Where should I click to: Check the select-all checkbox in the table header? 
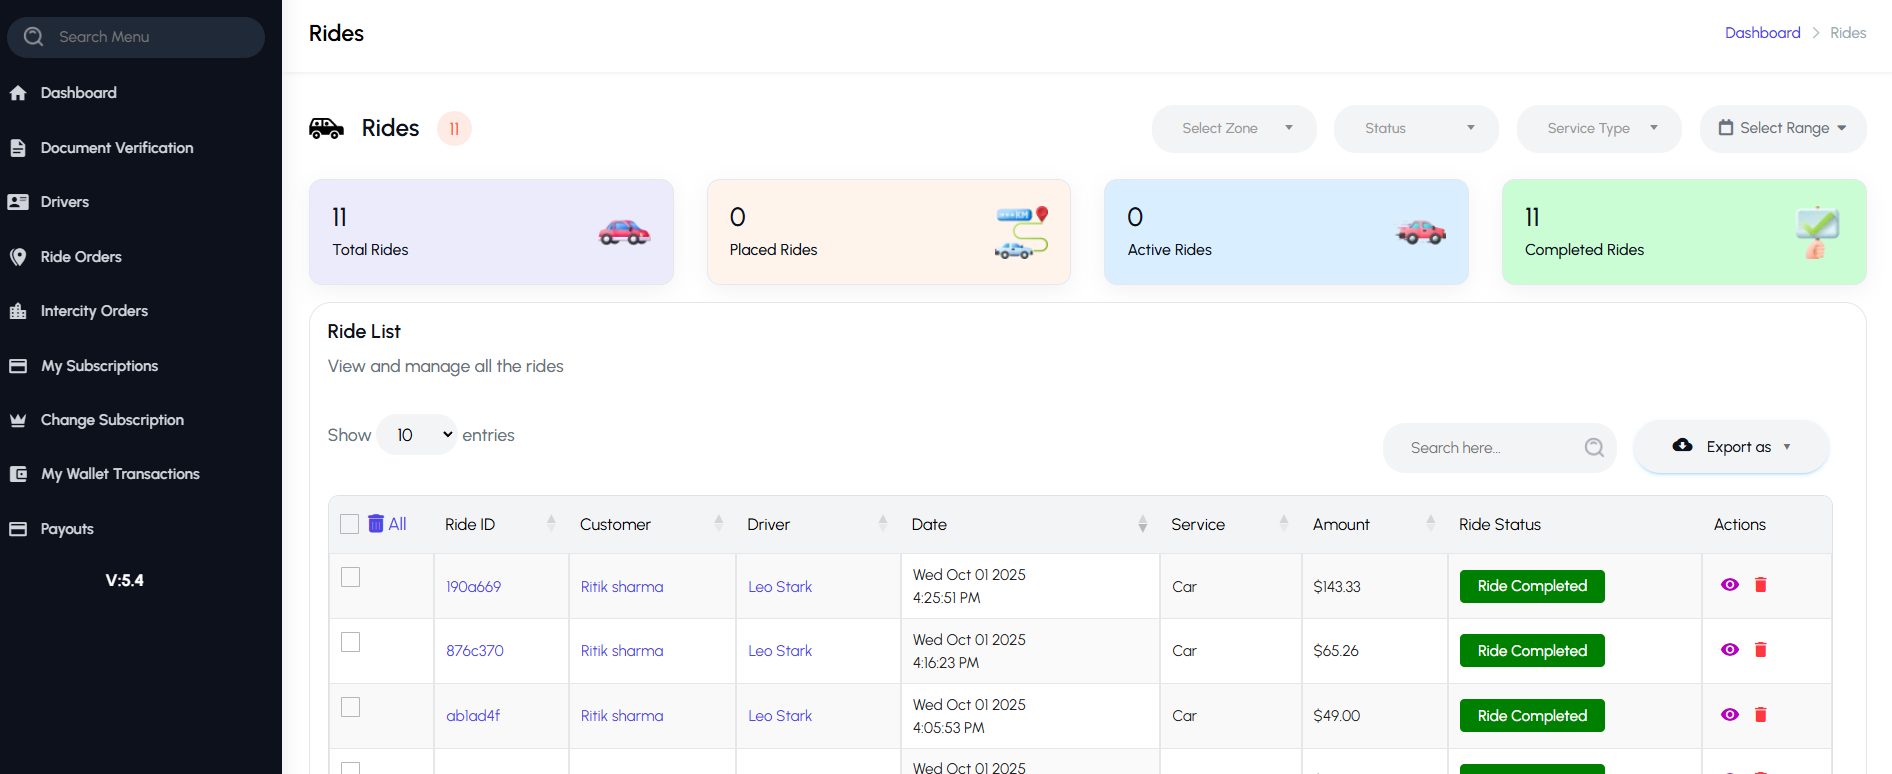[x=349, y=524]
